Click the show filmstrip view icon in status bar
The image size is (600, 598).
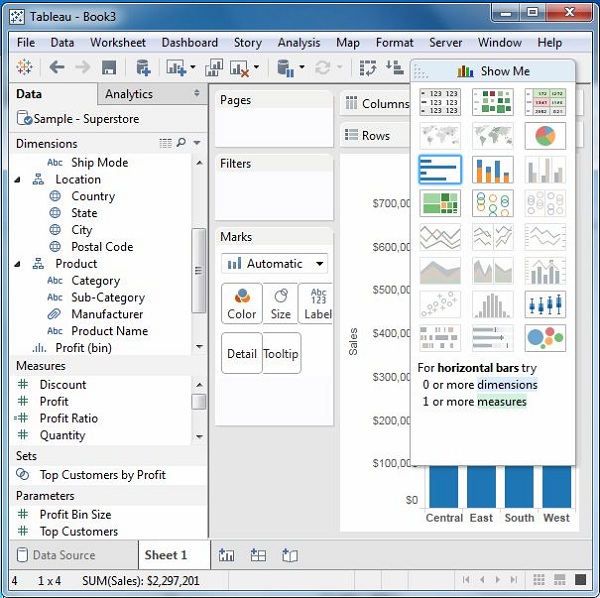point(559,580)
